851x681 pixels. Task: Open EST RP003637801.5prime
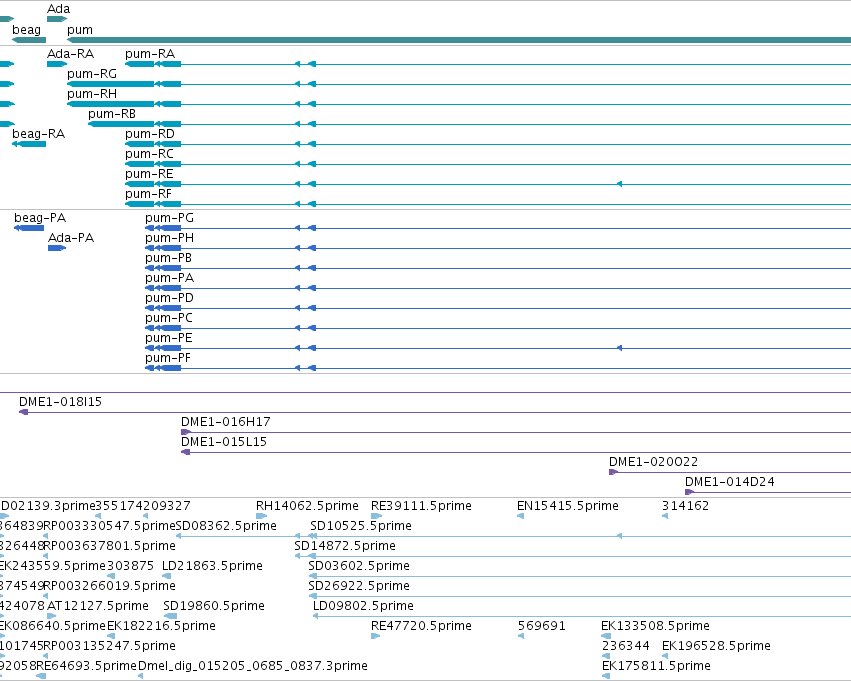coord(109,546)
